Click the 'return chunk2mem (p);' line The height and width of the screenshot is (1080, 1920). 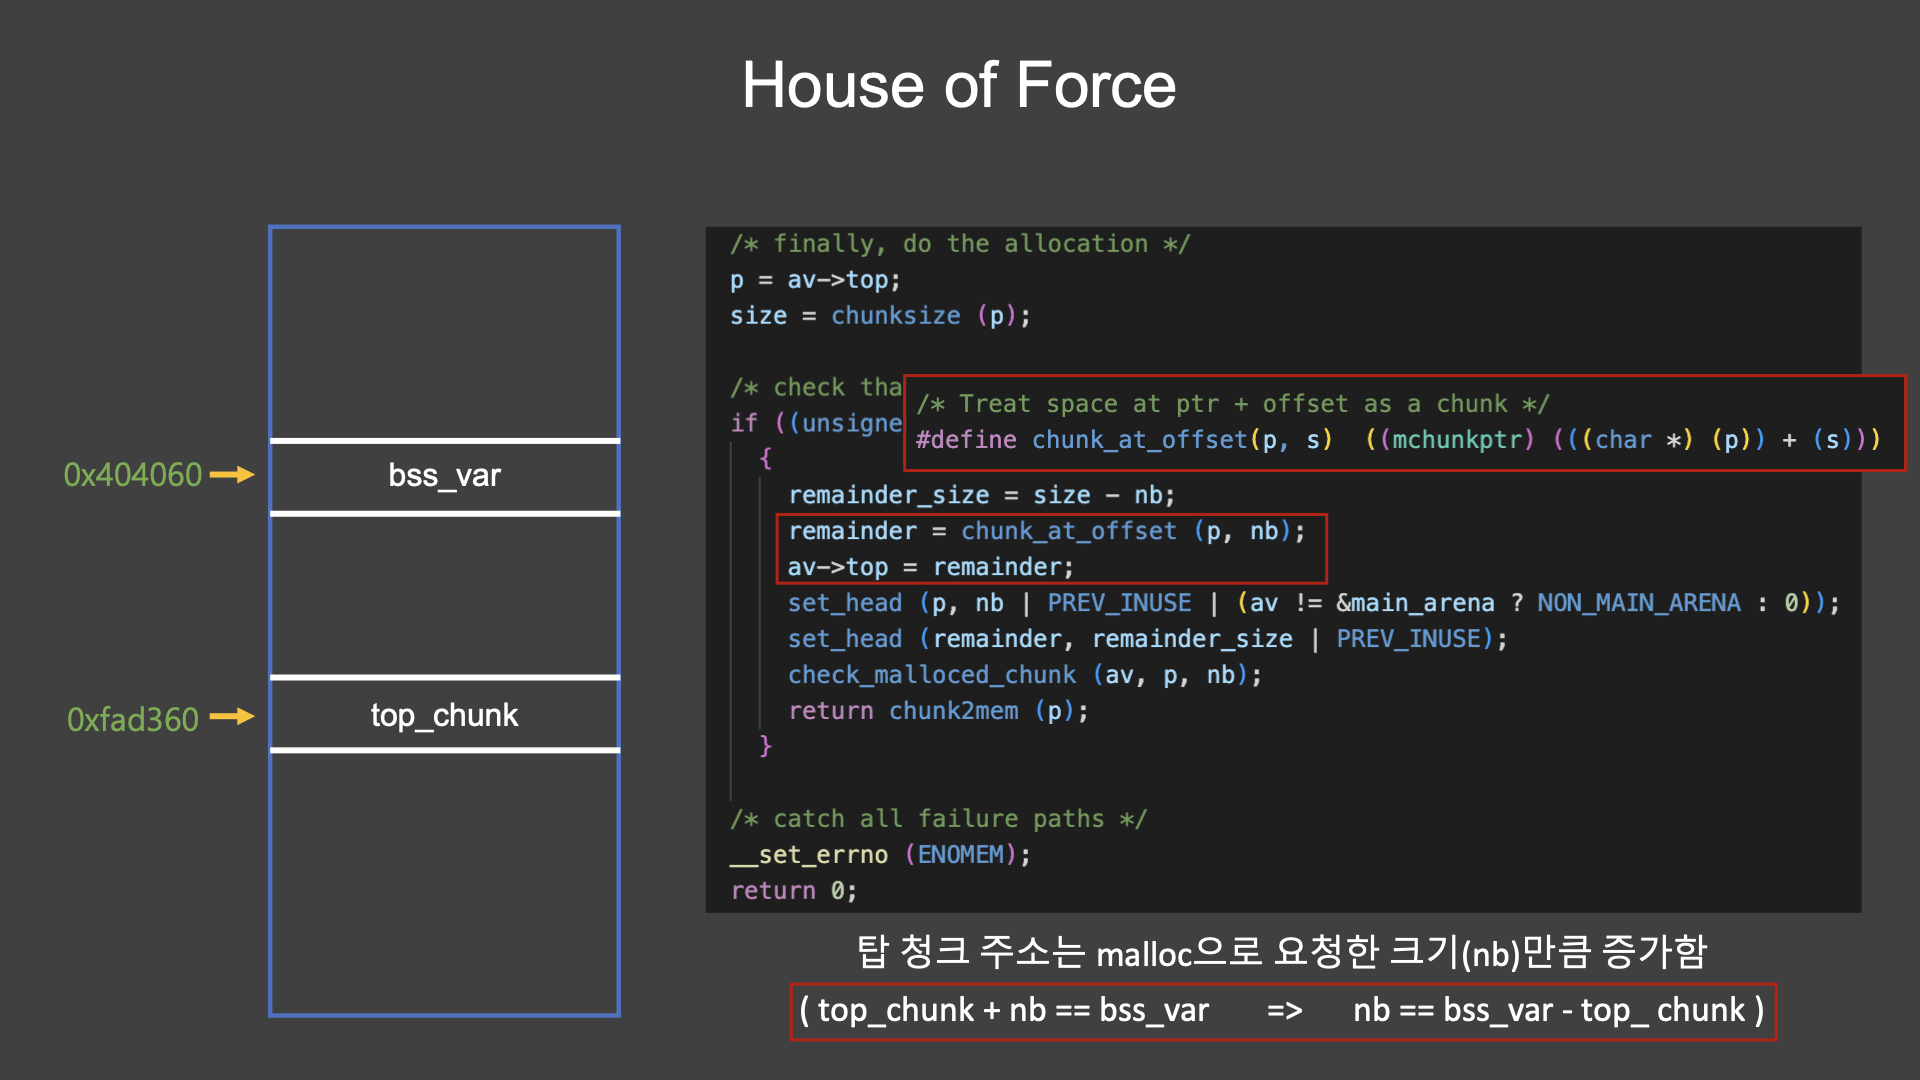point(937,711)
